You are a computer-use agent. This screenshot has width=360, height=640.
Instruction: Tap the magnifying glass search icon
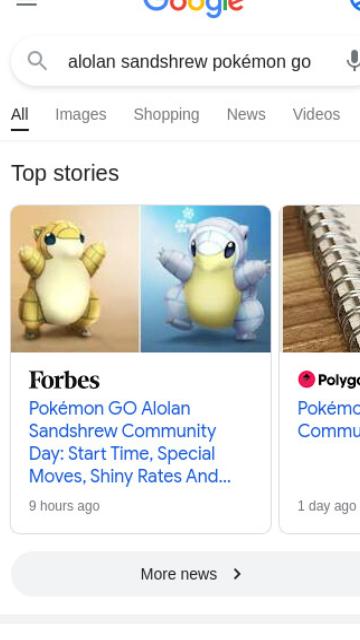37,62
